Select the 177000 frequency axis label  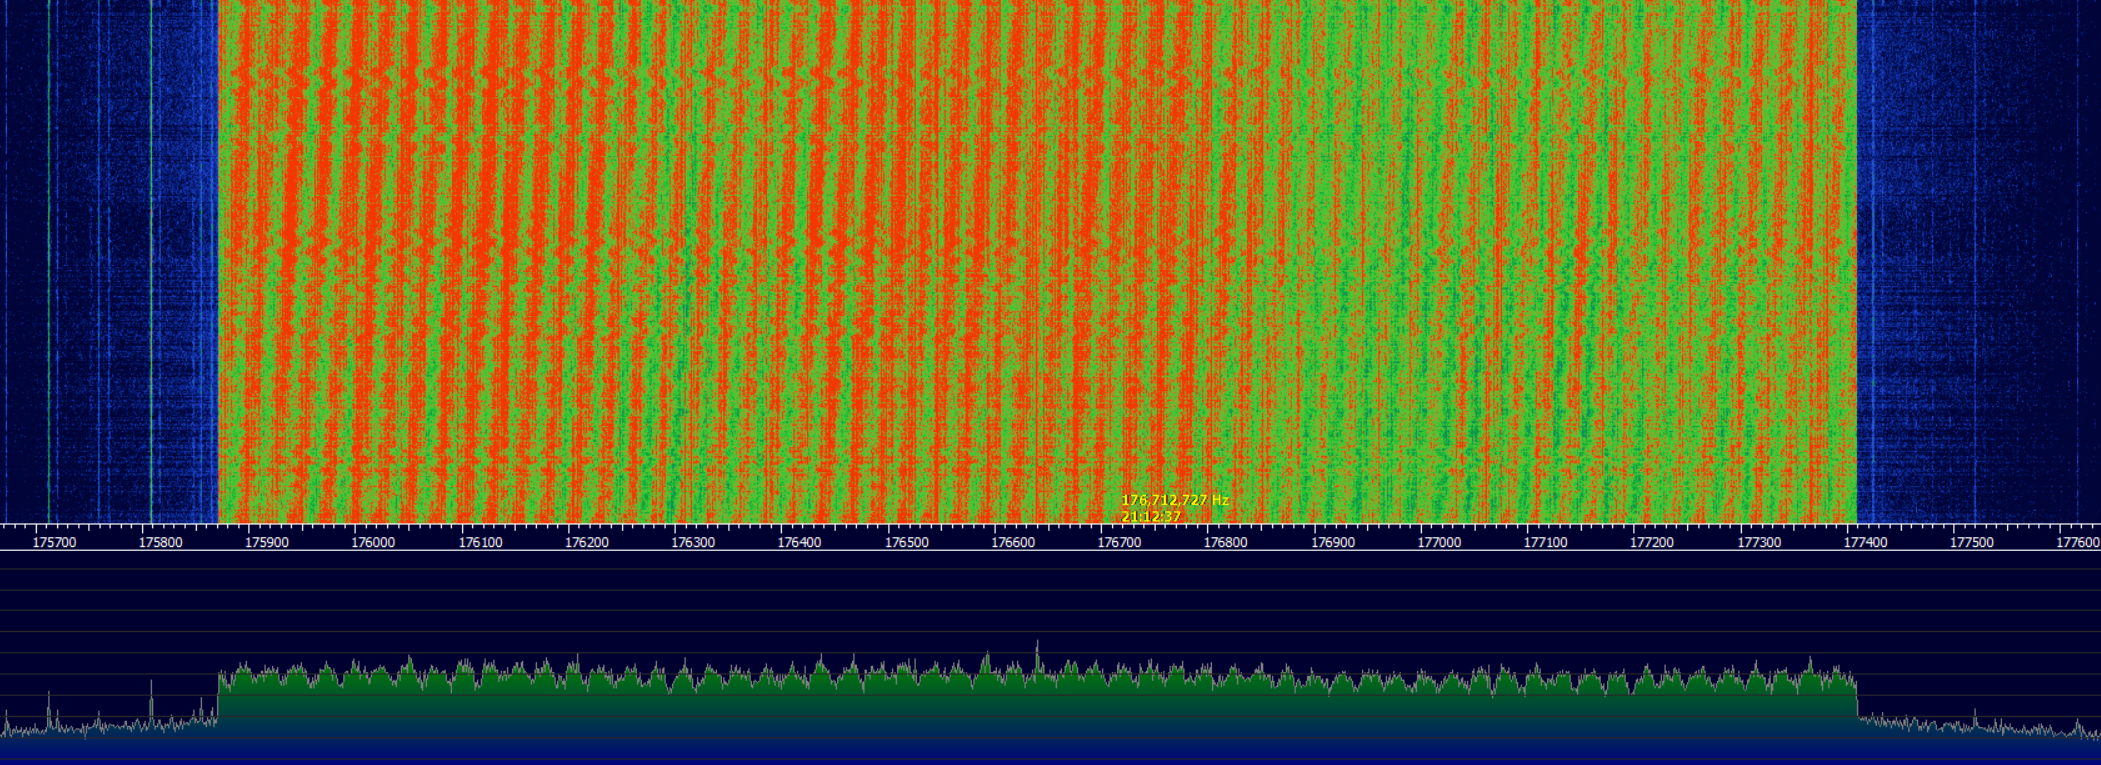point(1439,542)
